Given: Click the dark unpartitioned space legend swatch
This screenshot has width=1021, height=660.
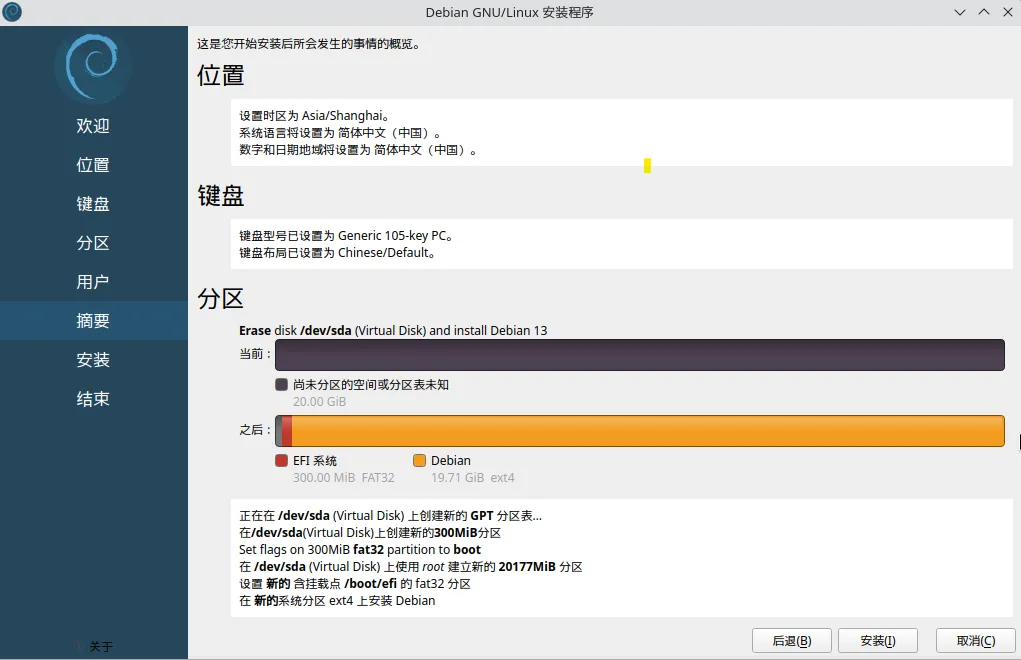Looking at the screenshot, I should click(281, 385).
